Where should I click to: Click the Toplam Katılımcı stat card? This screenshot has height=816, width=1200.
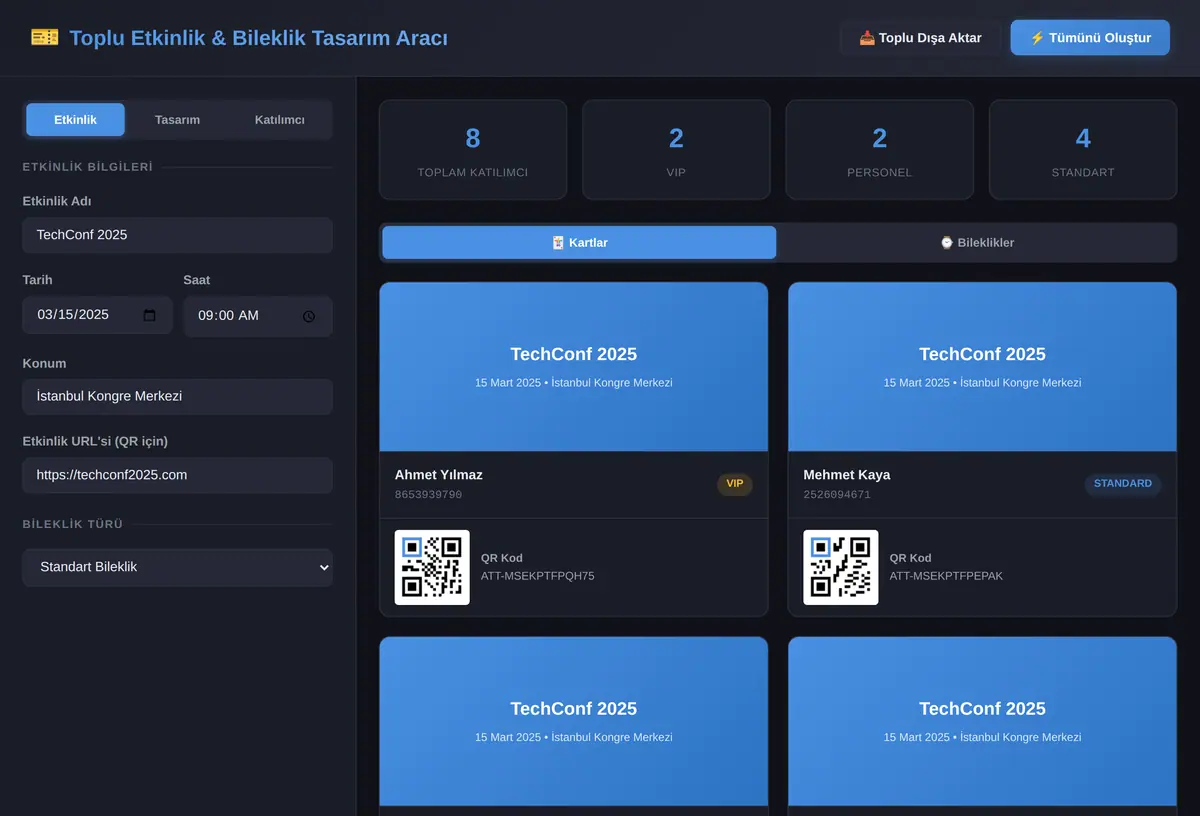click(473, 150)
